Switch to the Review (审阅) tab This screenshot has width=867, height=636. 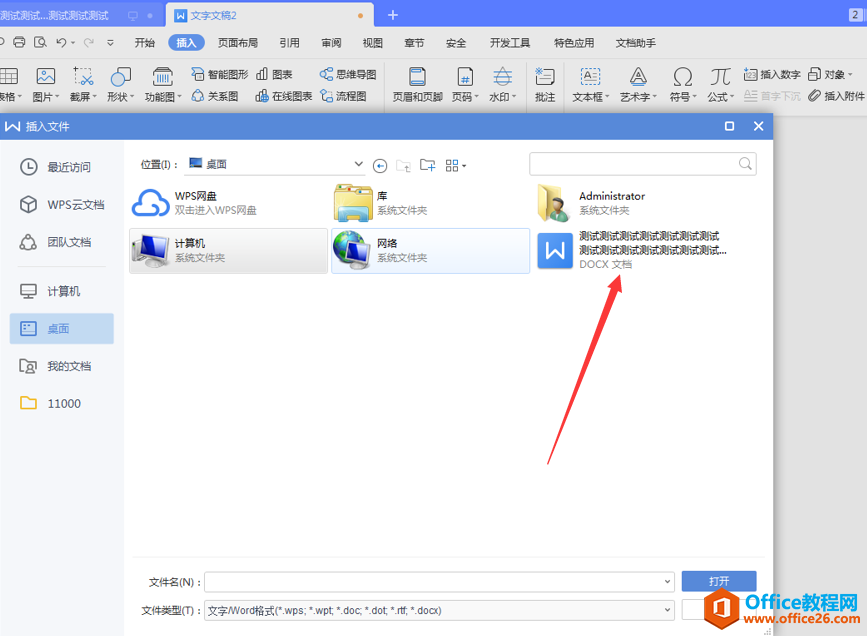coord(331,43)
